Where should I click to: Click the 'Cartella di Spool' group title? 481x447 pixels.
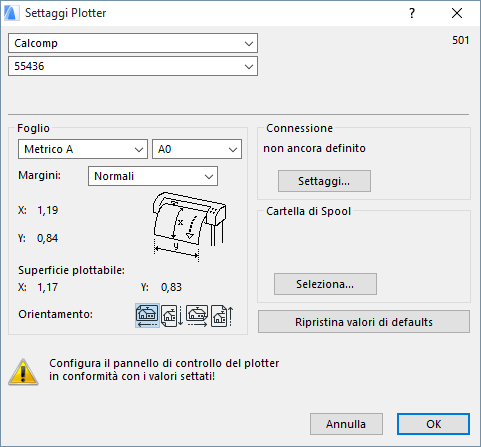tap(308, 211)
